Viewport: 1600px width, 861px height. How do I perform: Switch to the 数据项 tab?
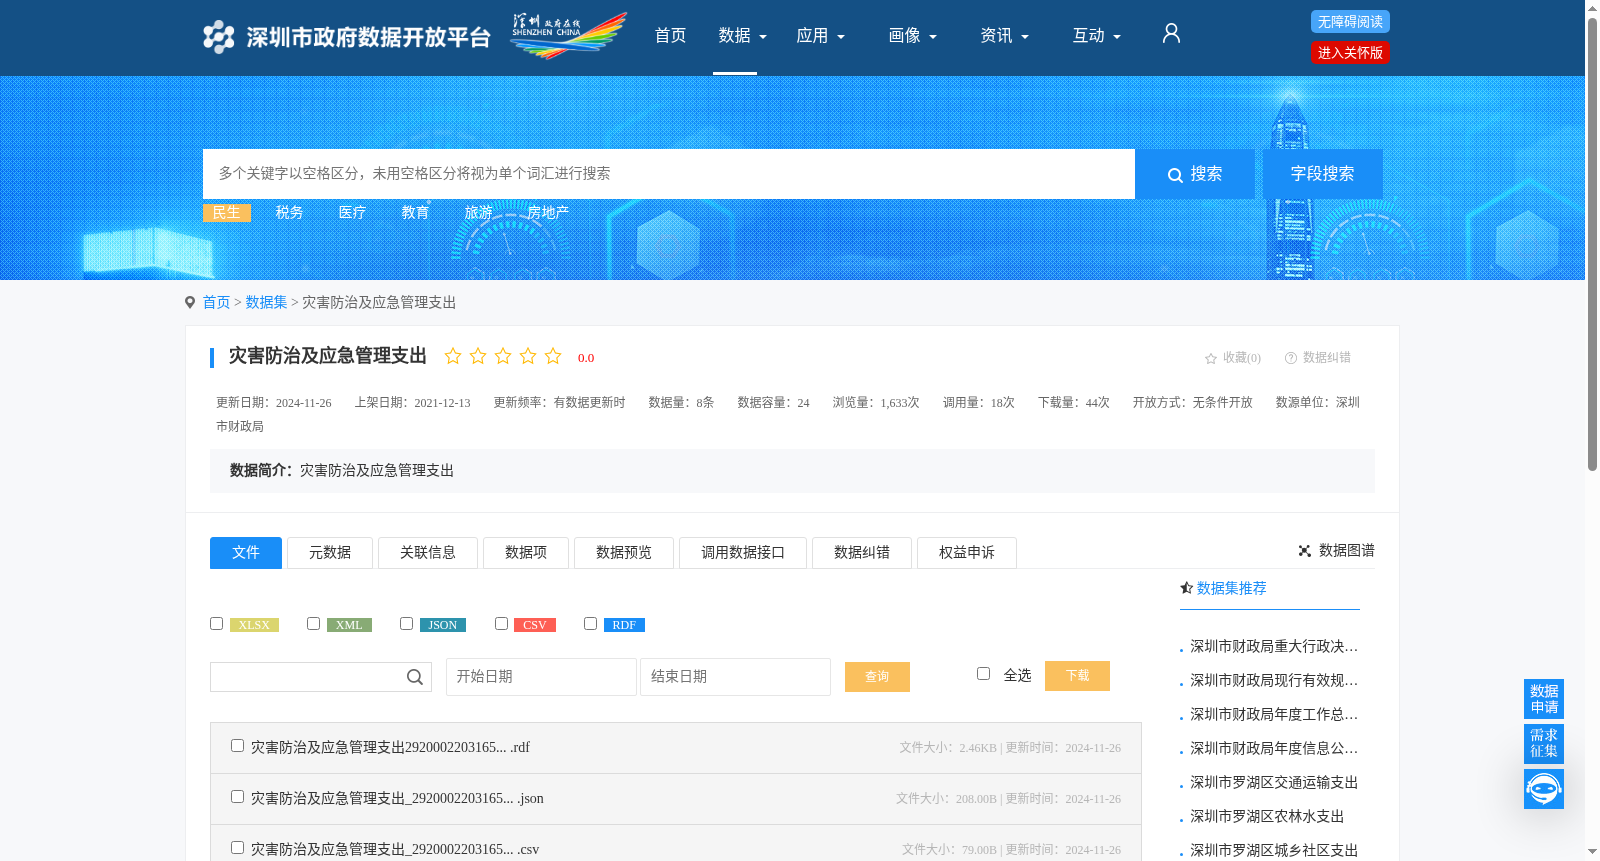coord(526,553)
